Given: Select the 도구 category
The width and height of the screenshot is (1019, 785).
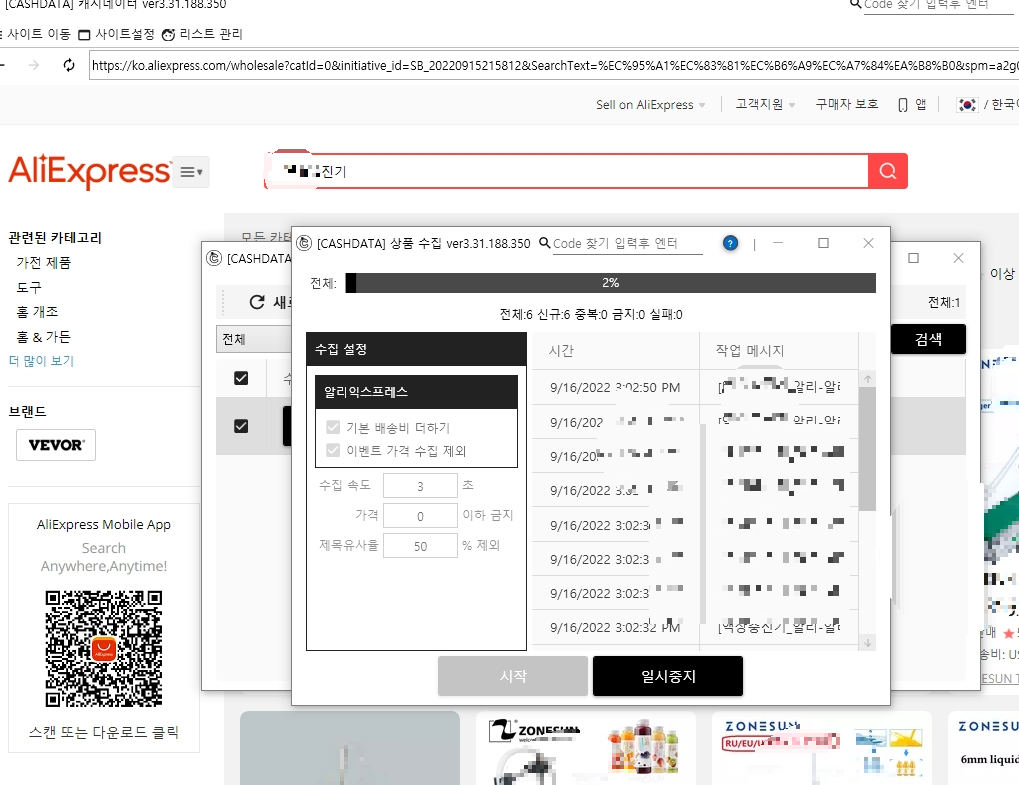Looking at the screenshot, I should pyautogui.click(x=29, y=287).
